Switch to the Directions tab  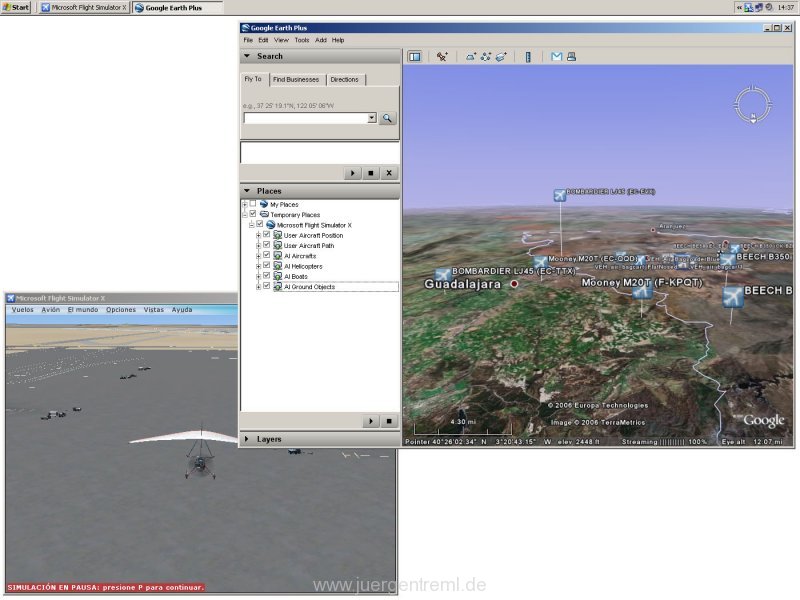(344, 80)
